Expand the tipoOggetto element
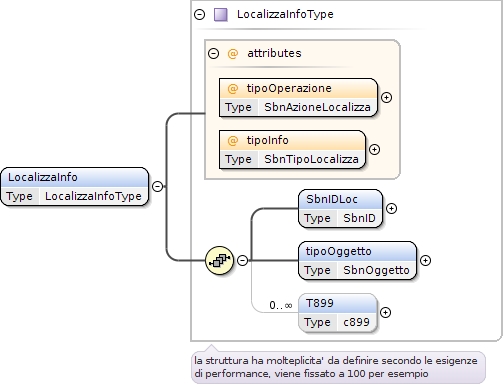Screen dimensions: 504x387 pos(425,261)
